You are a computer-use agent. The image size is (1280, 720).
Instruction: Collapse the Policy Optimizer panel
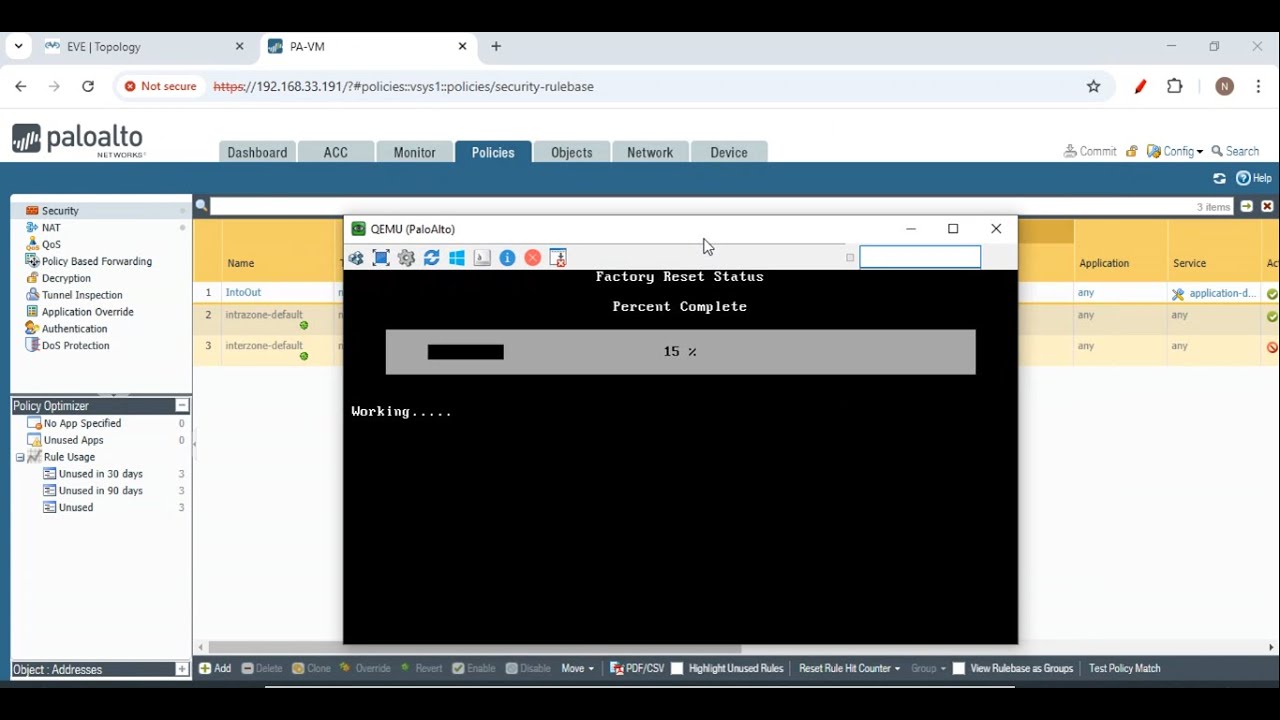(182, 406)
